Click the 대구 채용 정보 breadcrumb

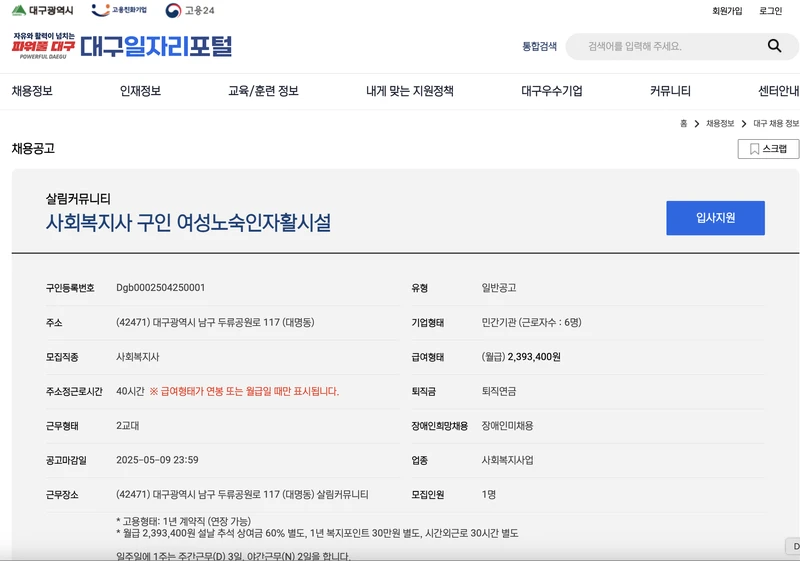776,123
